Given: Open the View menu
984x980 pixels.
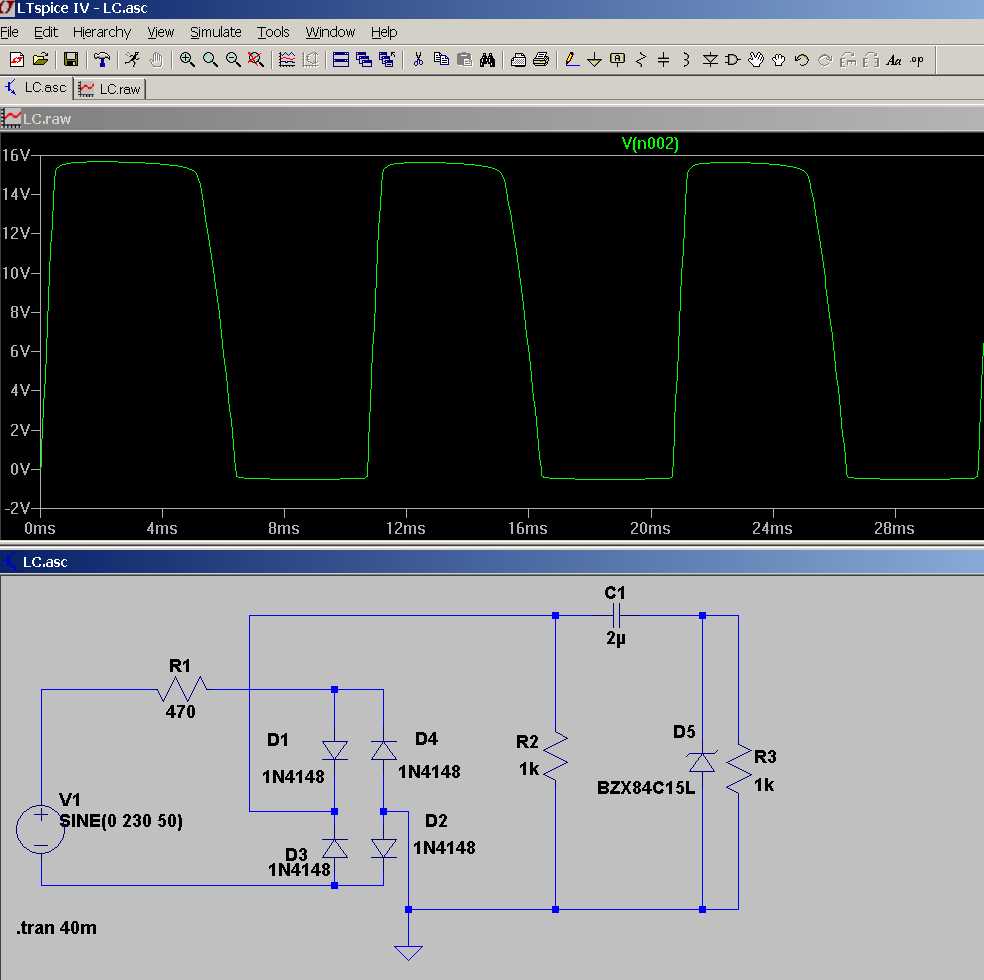Looking at the screenshot, I should tap(161, 32).
